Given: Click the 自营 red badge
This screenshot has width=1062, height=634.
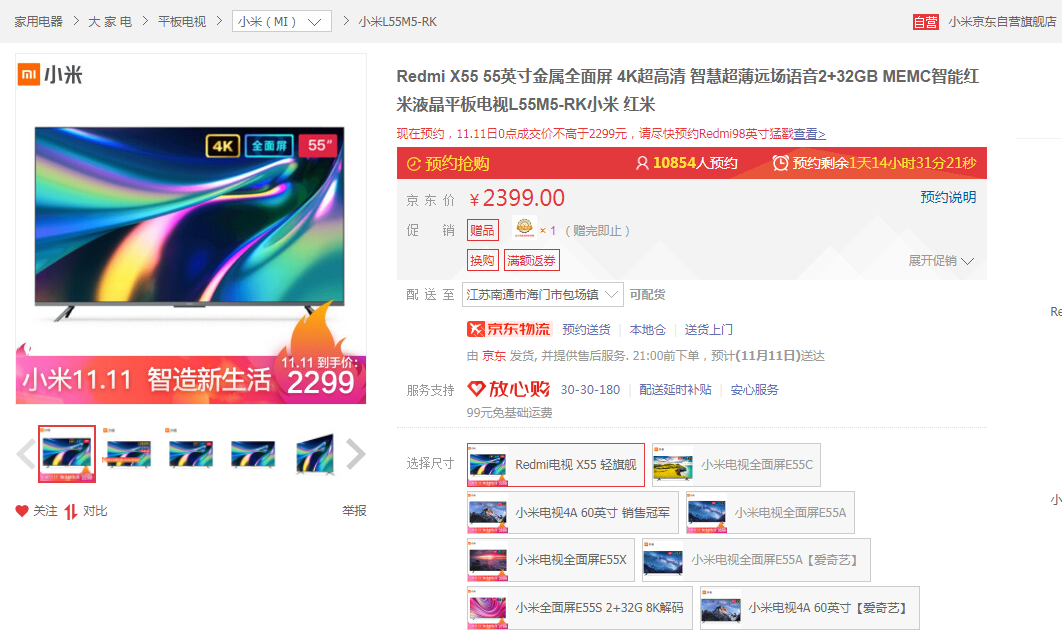Looking at the screenshot, I should (x=925, y=22).
